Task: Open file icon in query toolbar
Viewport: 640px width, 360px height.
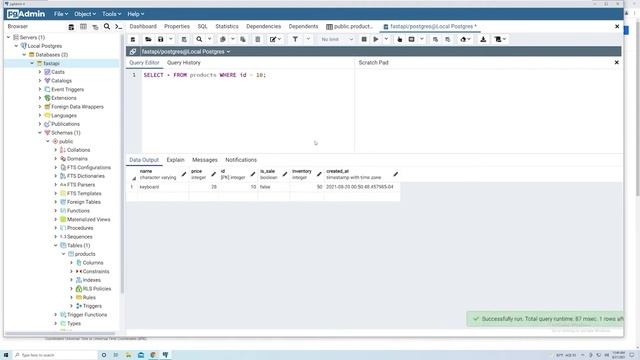Action: click(x=148, y=39)
